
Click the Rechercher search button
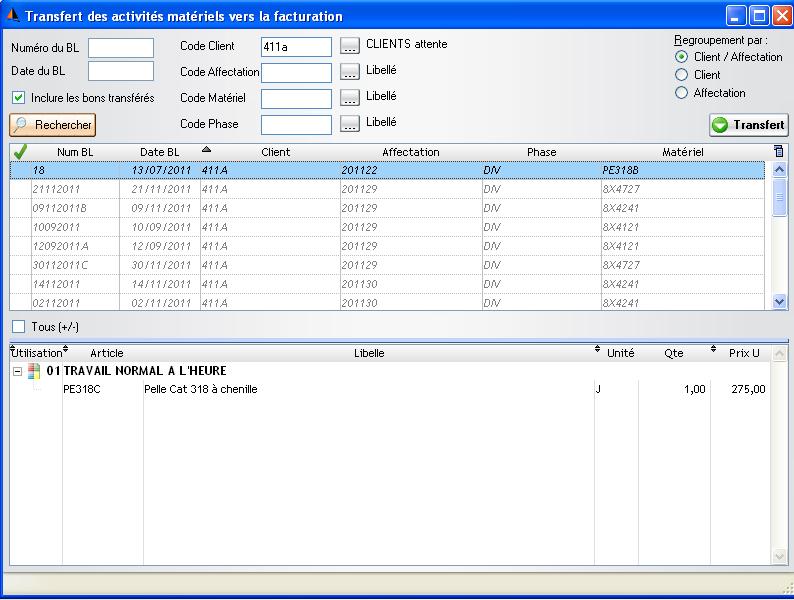coord(53,125)
